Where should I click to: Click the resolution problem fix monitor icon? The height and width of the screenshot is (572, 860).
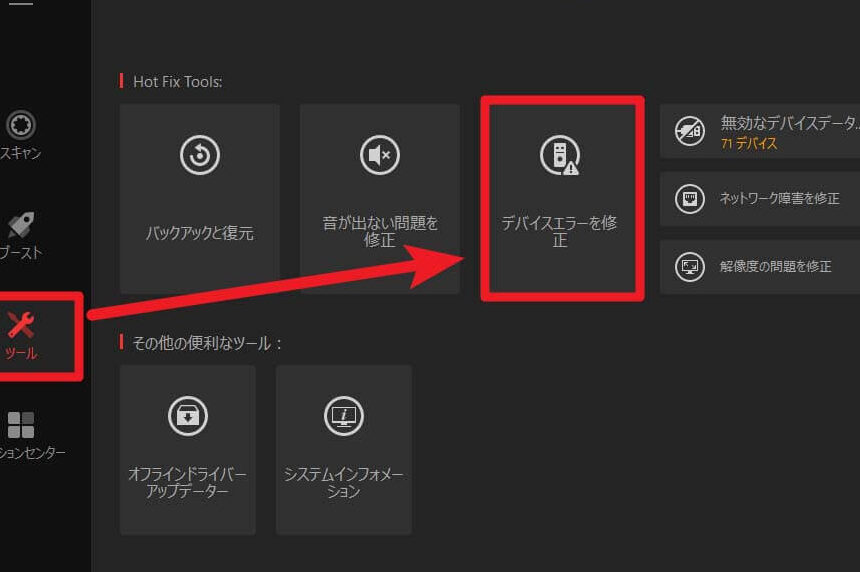pyautogui.click(x=690, y=267)
